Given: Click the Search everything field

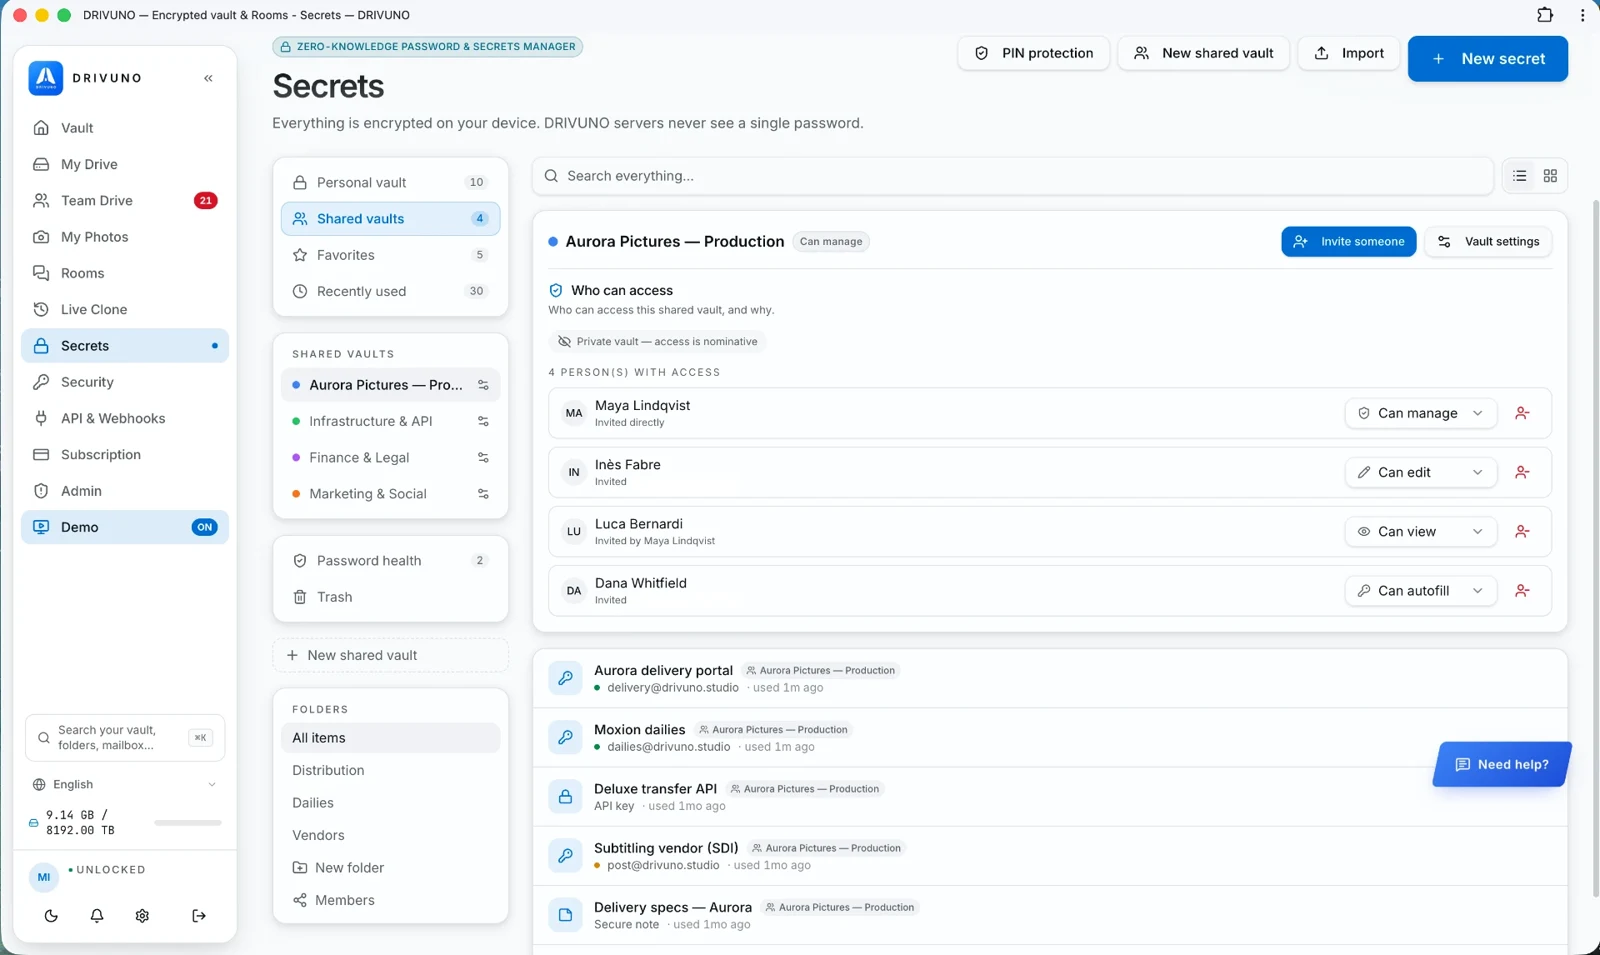Looking at the screenshot, I should tap(1013, 176).
